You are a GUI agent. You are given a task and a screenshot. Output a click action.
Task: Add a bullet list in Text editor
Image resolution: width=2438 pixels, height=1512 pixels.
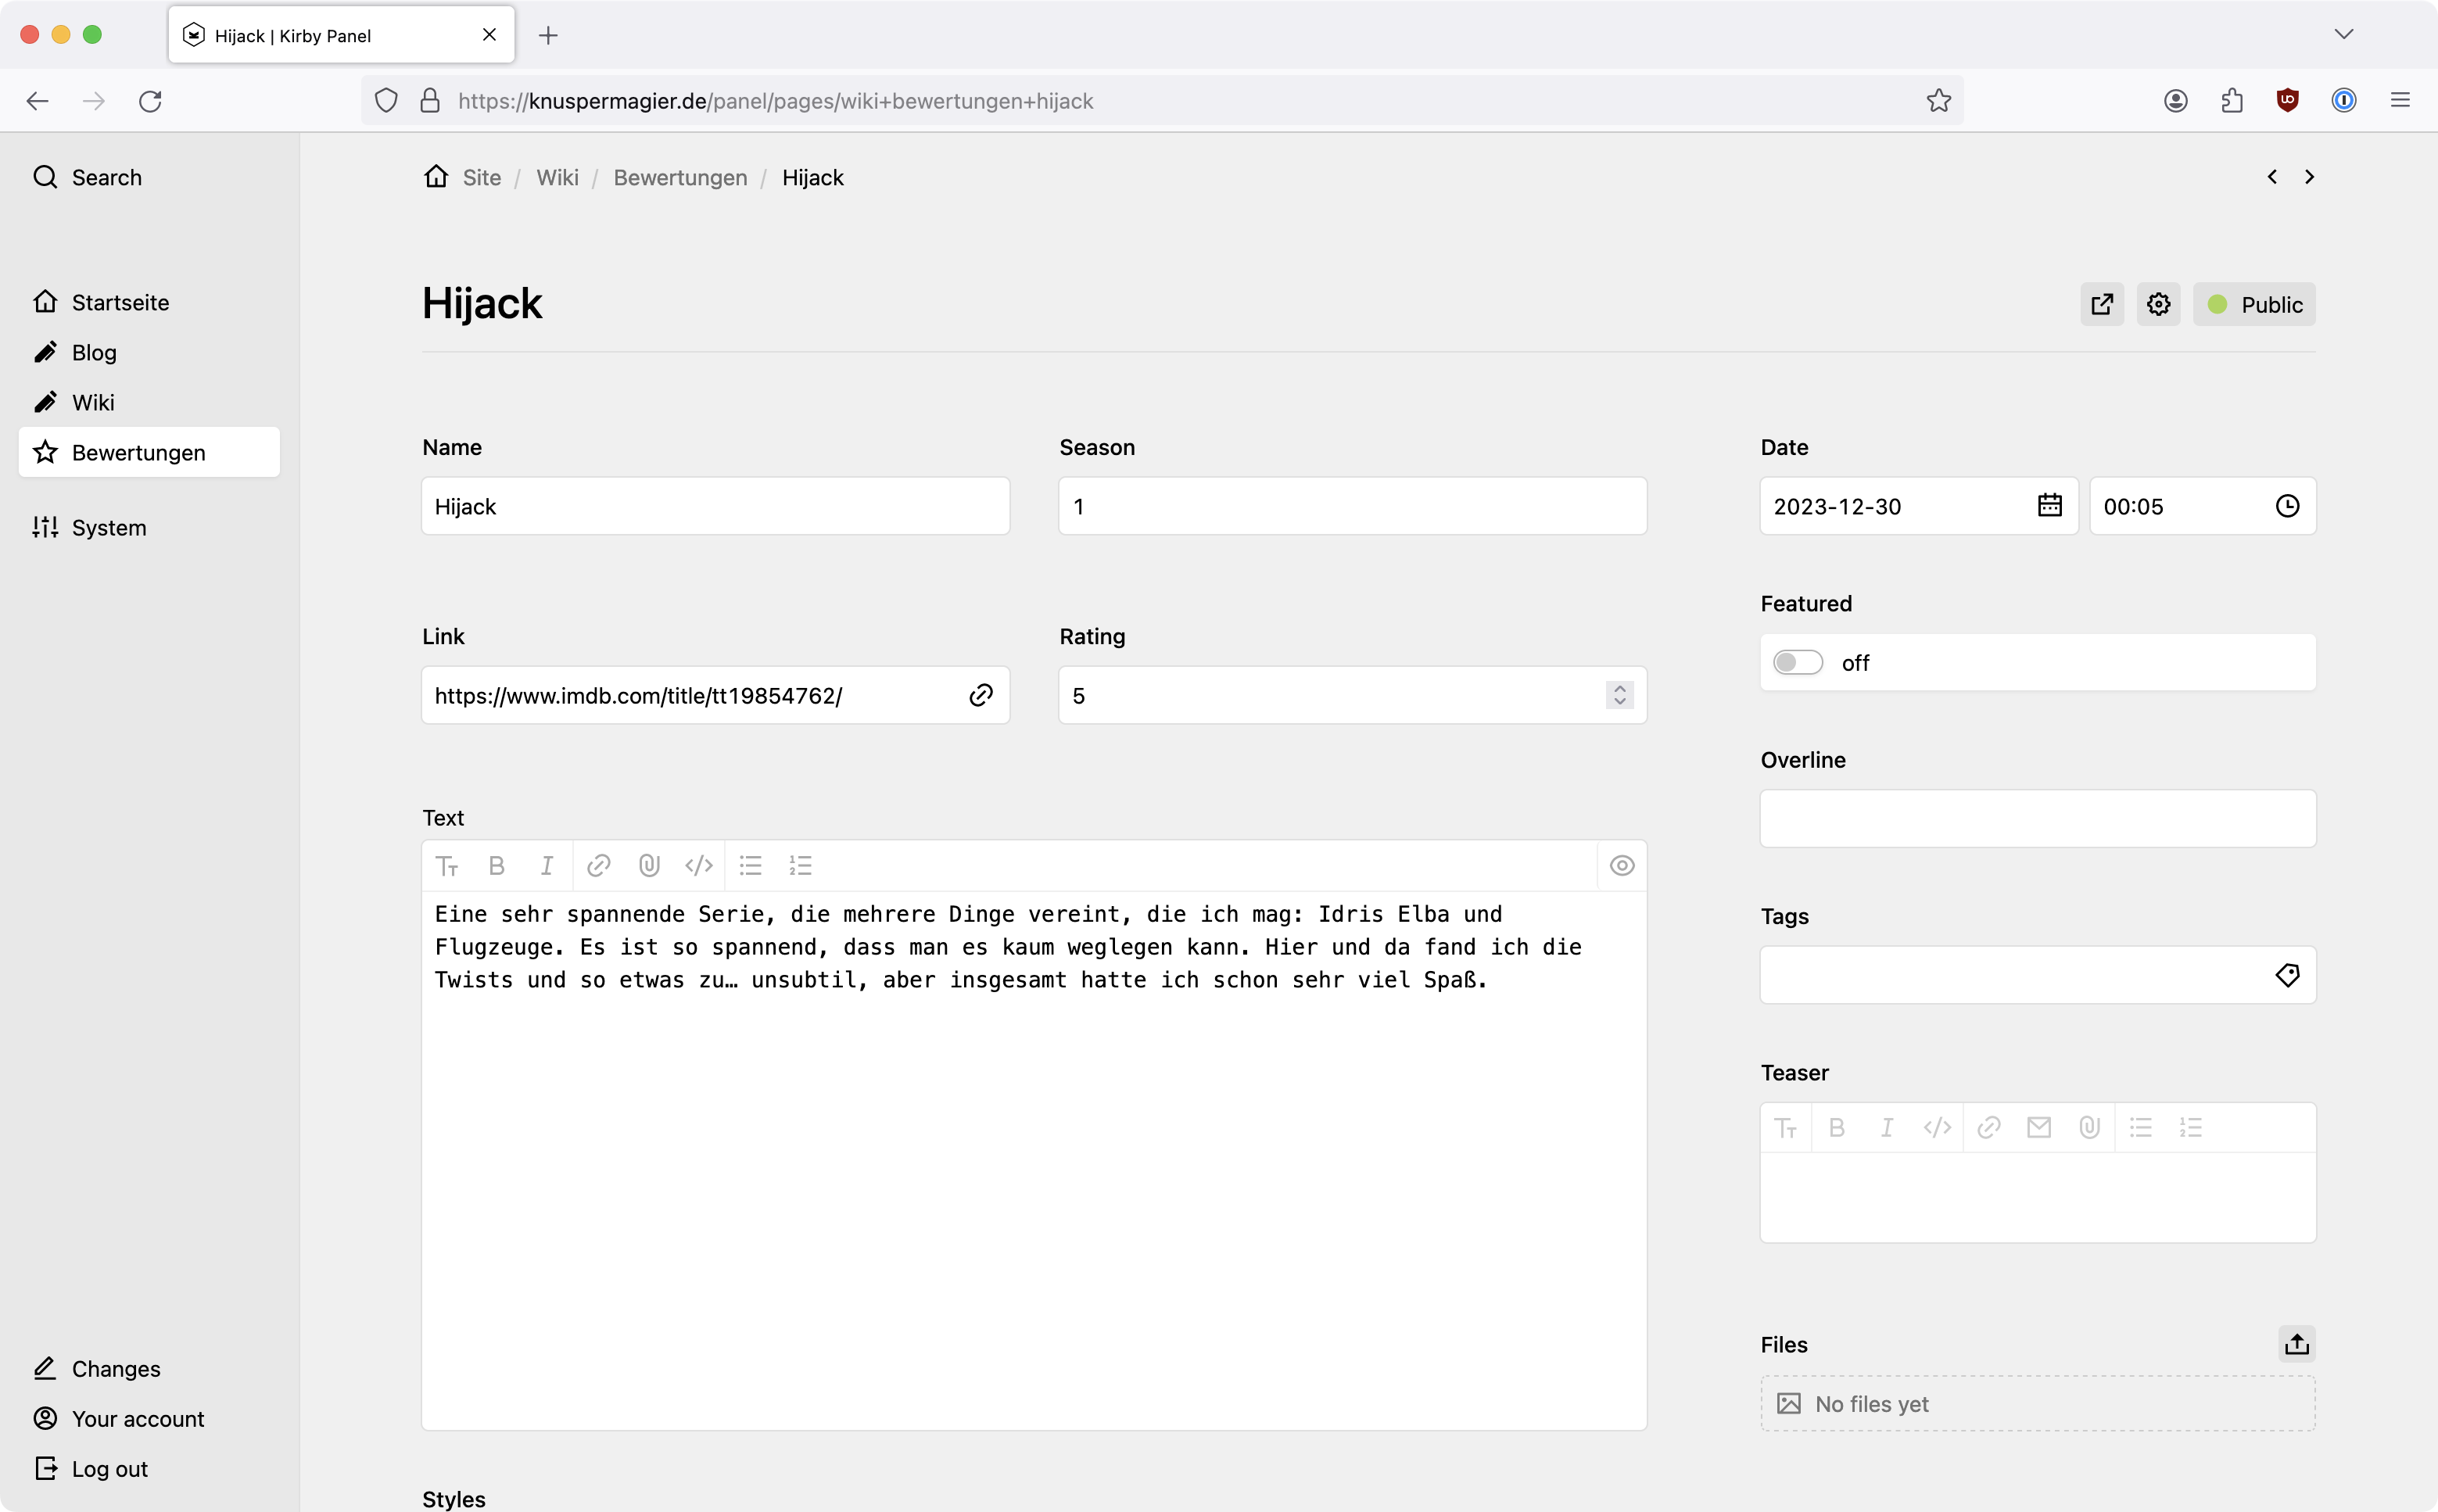pos(750,866)
